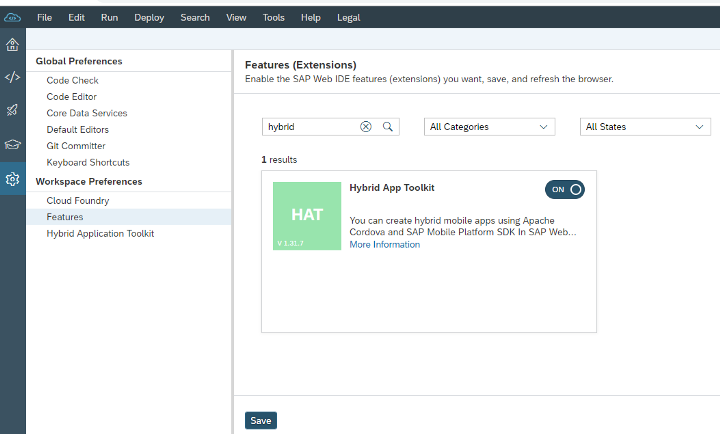The image size is (720, 434).
Task: Open the More Information link
Action: 384,245
